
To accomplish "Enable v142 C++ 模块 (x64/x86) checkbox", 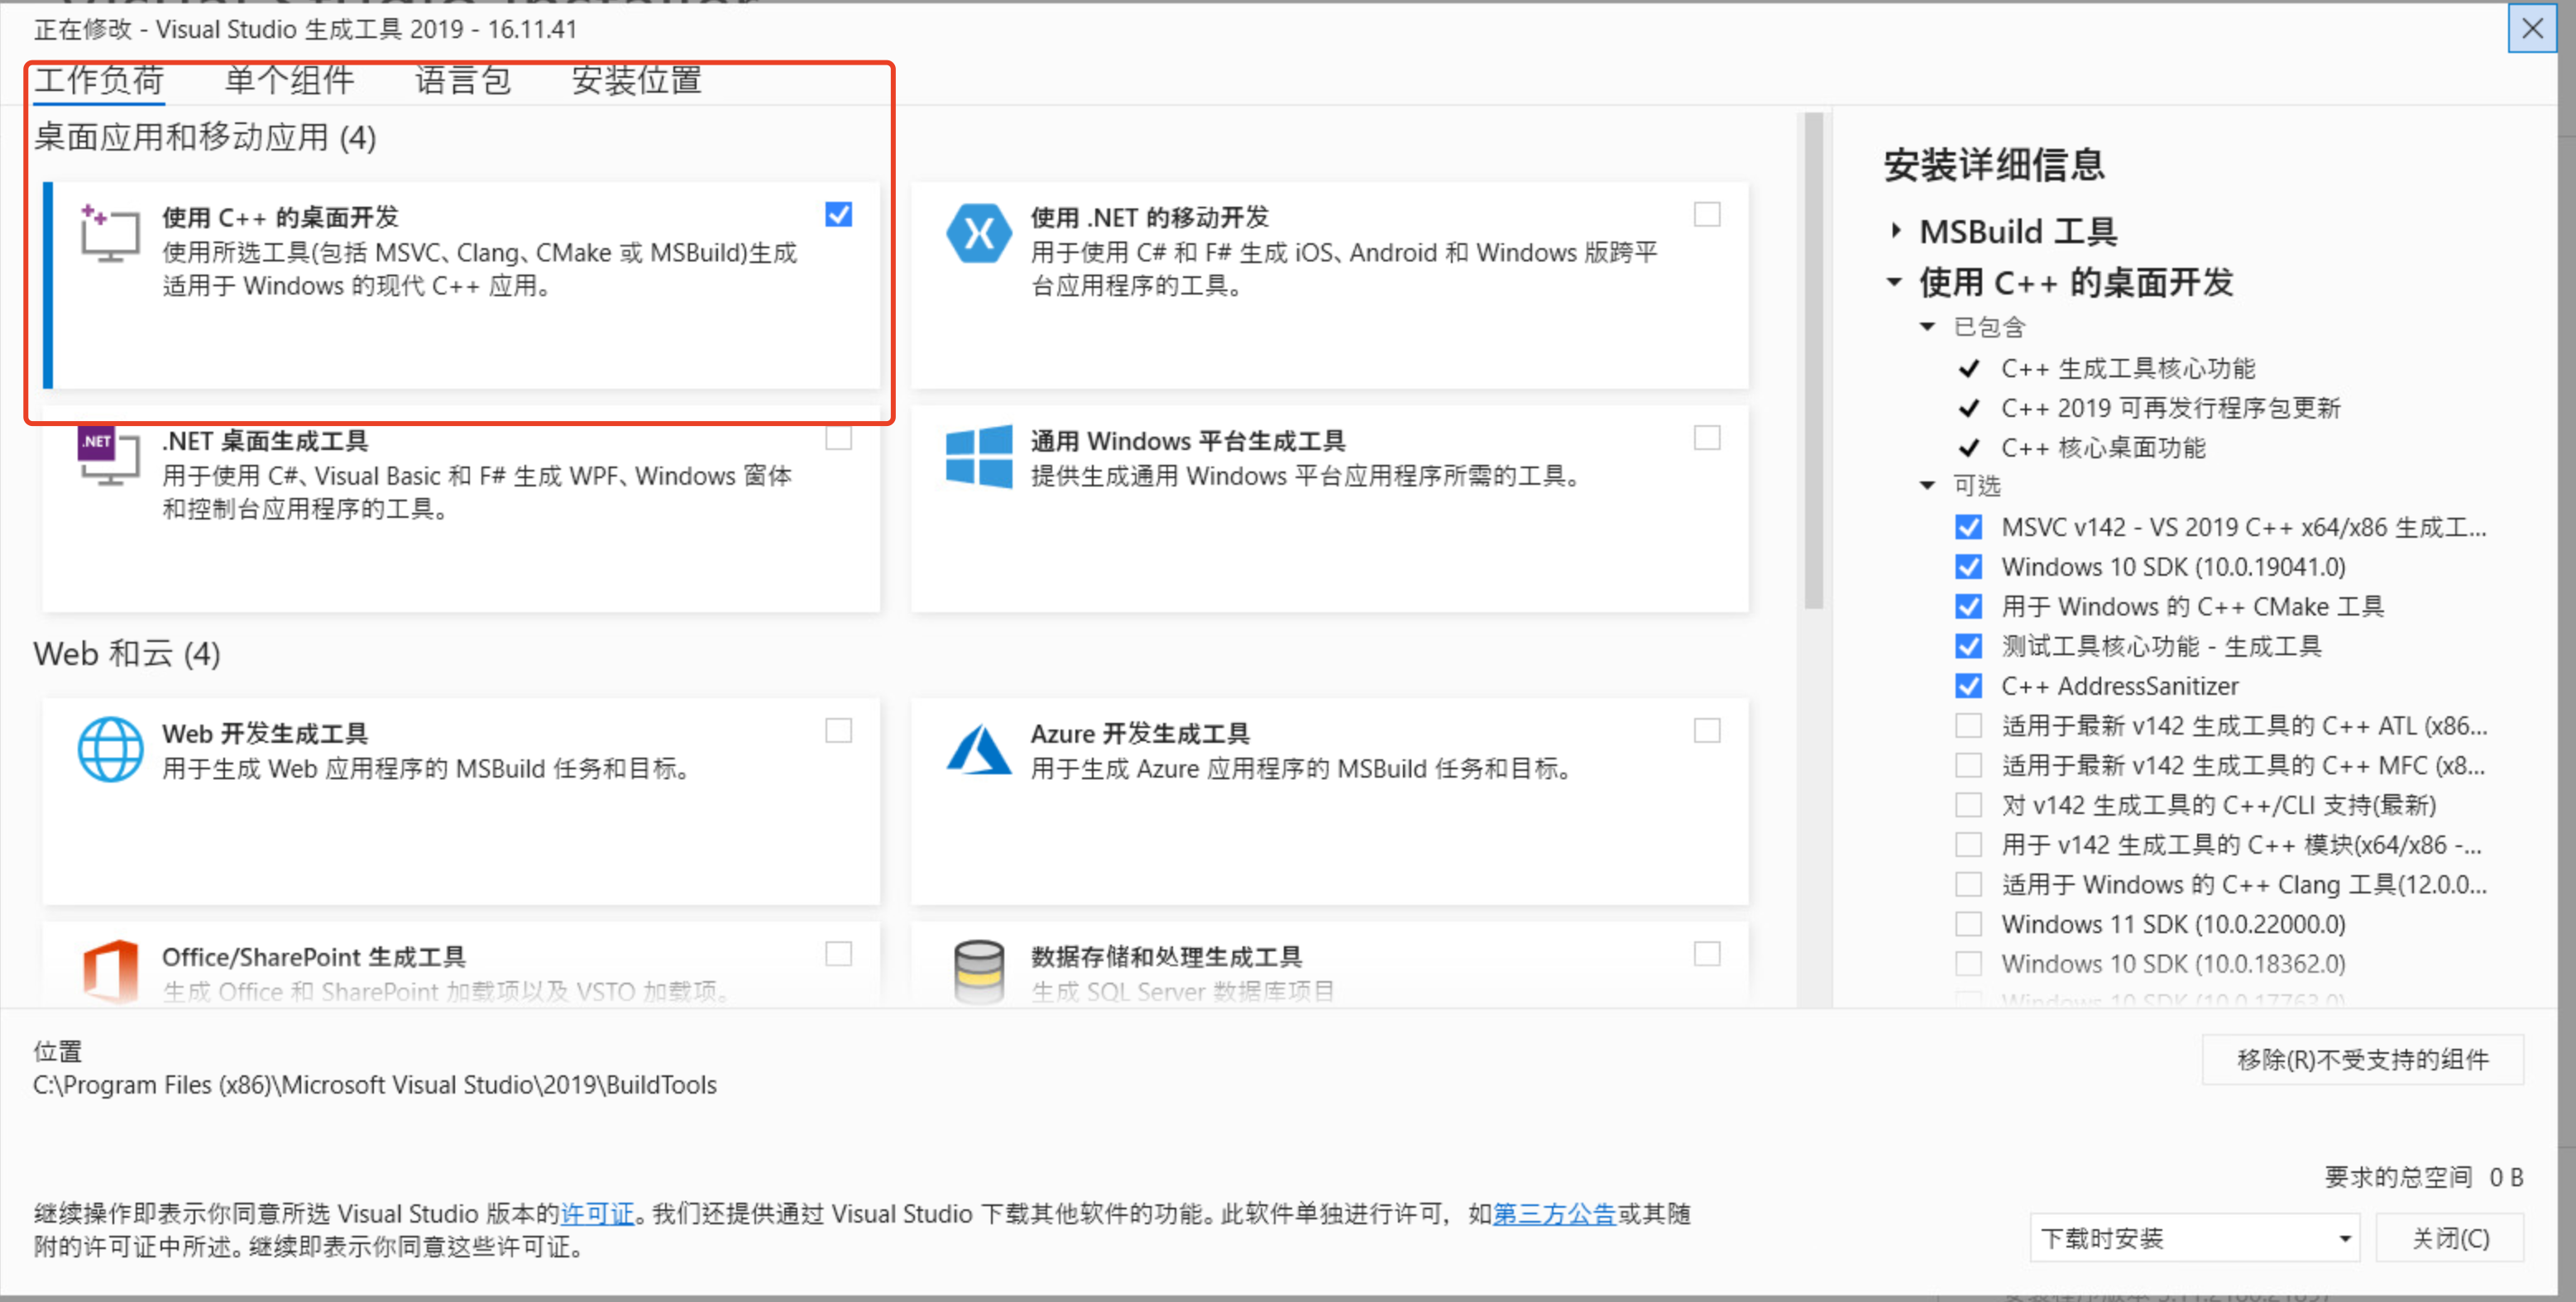I will 1967,845.
